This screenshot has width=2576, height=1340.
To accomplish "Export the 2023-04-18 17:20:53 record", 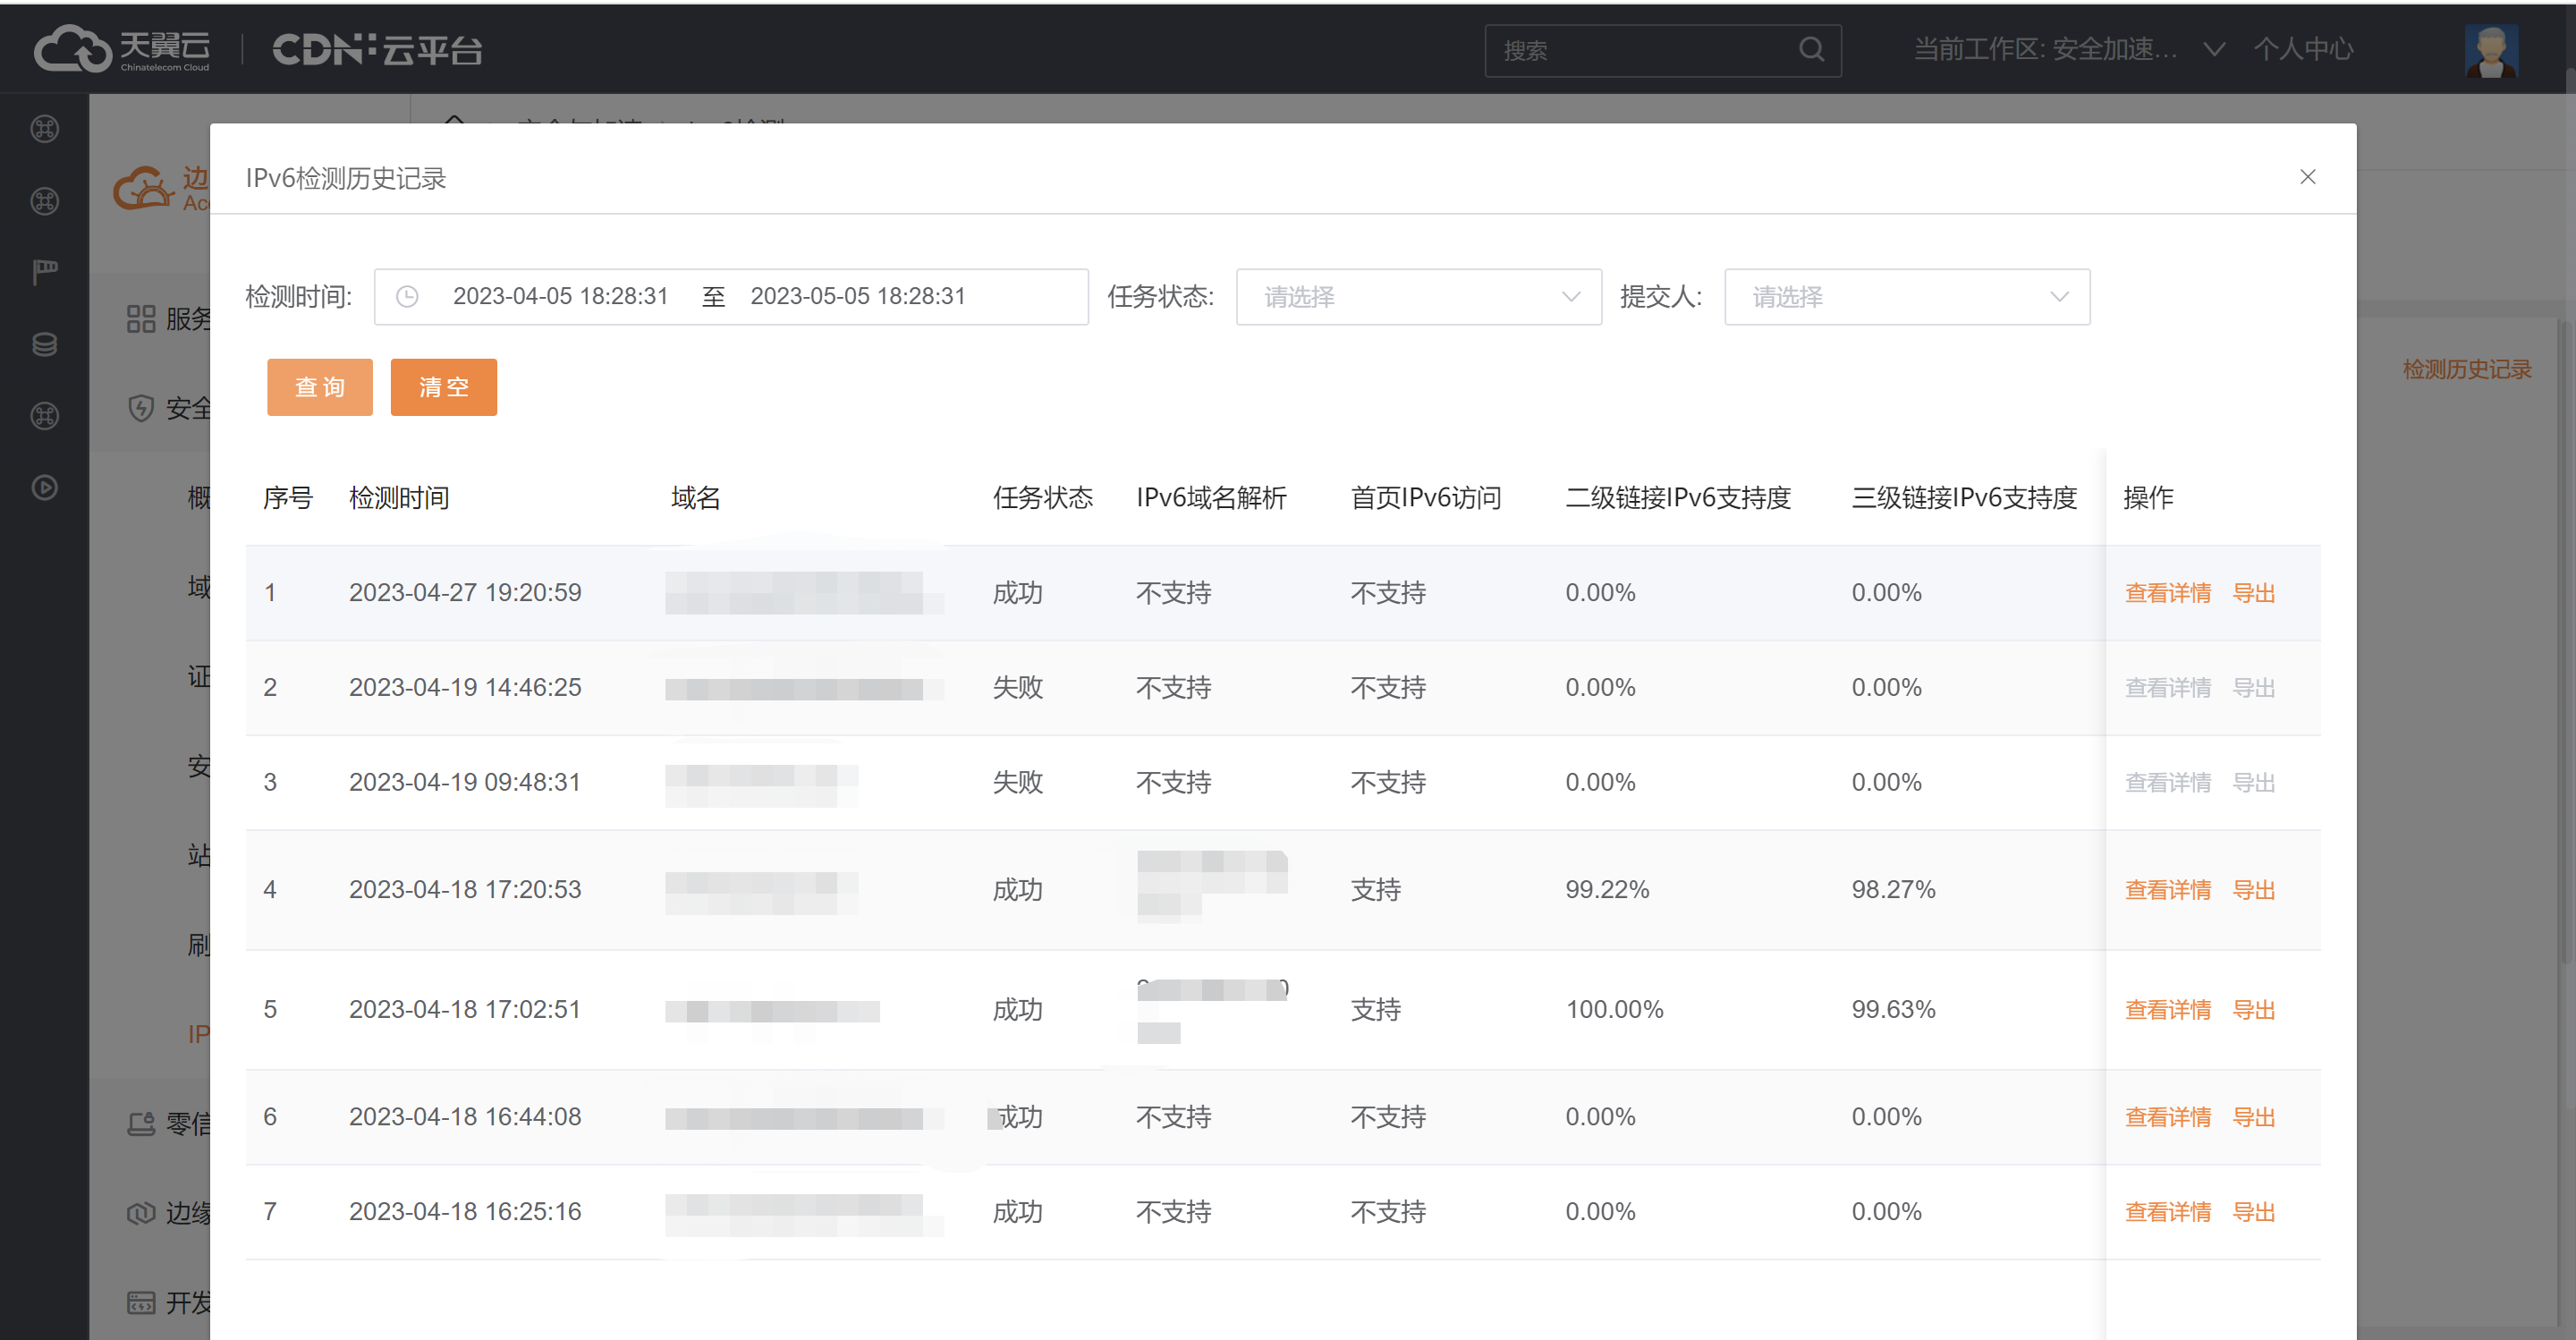I will [2253, 890].
